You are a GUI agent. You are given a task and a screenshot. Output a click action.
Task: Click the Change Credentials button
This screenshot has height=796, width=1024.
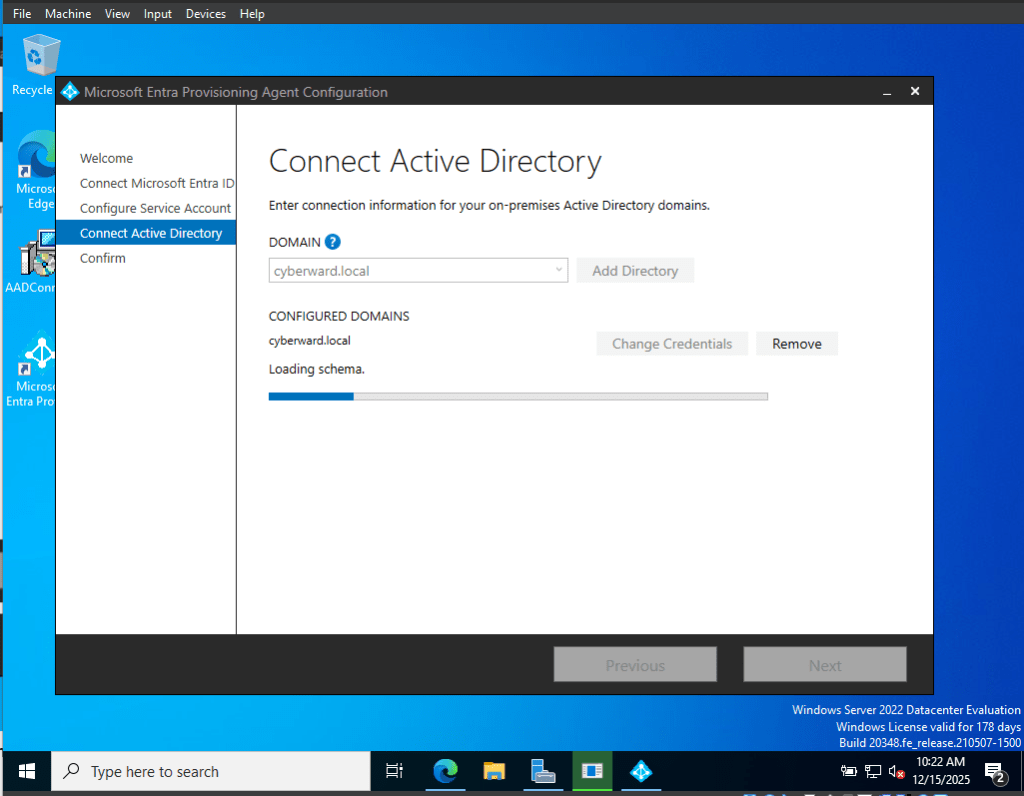tap(672, 343)
